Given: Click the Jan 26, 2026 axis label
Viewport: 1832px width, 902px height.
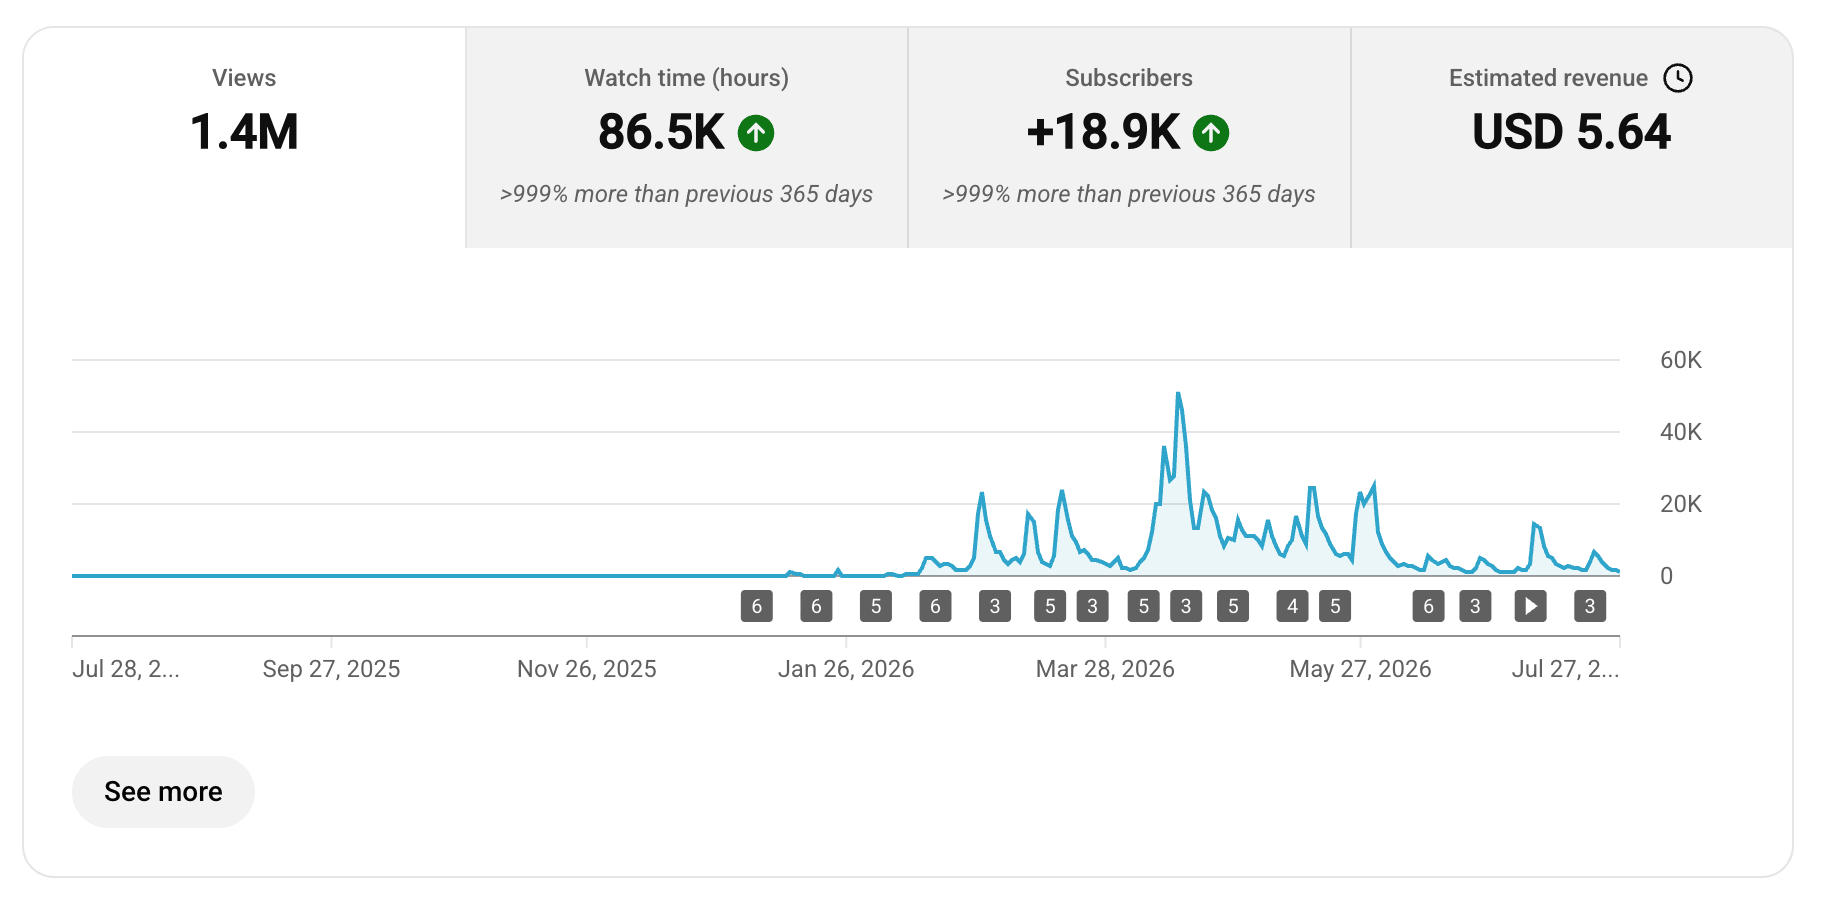Looking at the screenshot, I should (846, 669).
